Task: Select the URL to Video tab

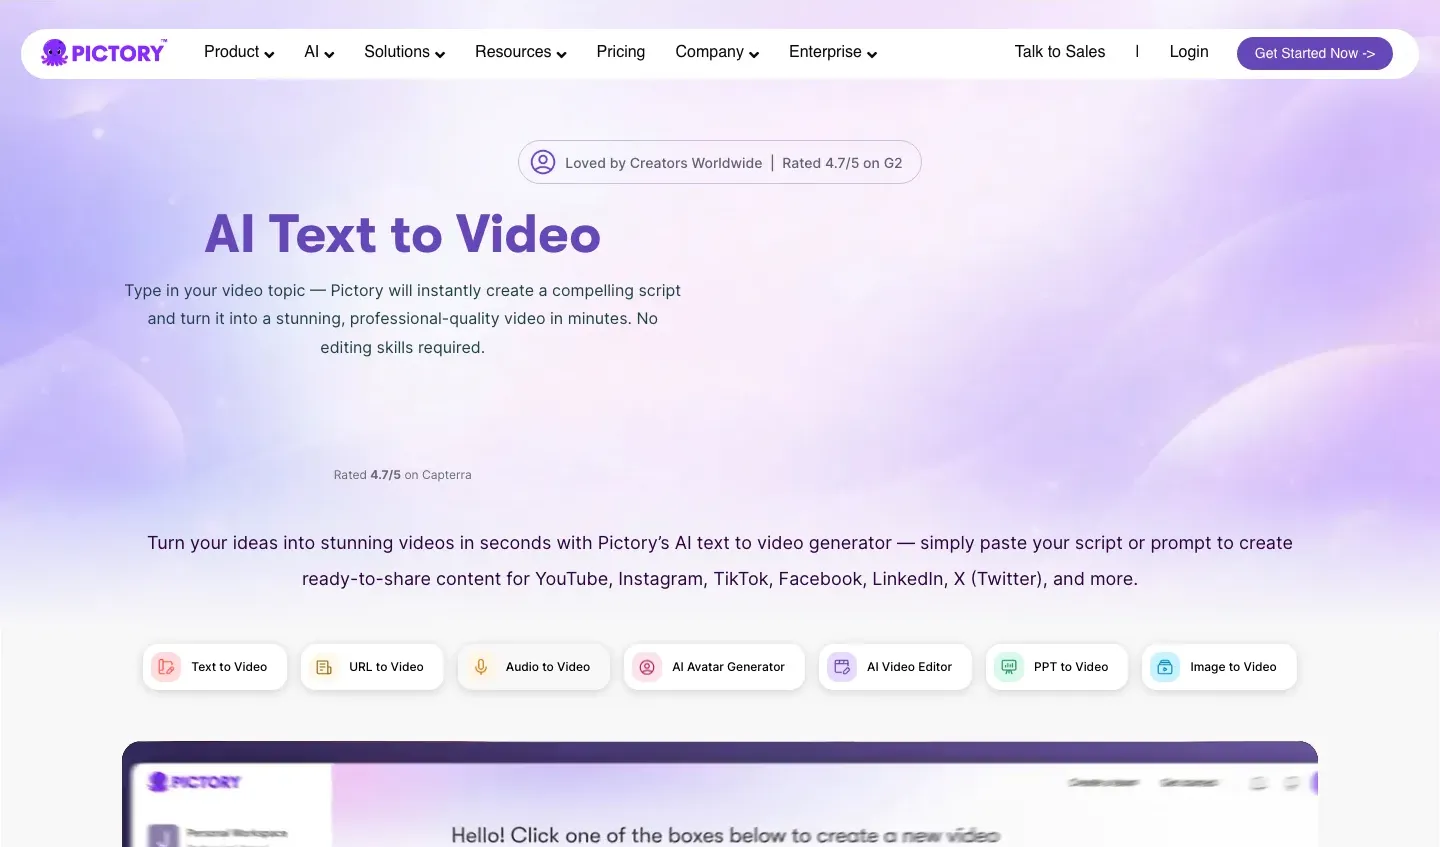Action: (372, 667)
